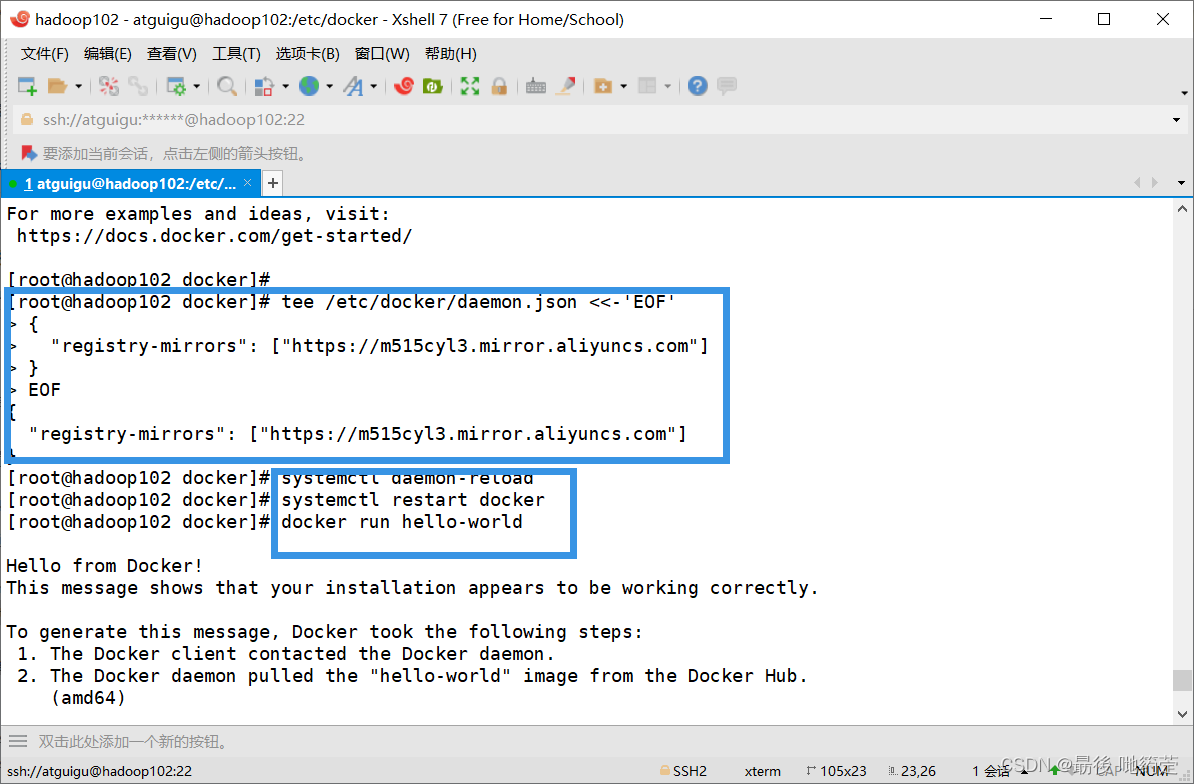Viewport: 1194px width, 784px height.
Task: Click the folder-plus toolbar icon
Action: (x=602, y=86)
